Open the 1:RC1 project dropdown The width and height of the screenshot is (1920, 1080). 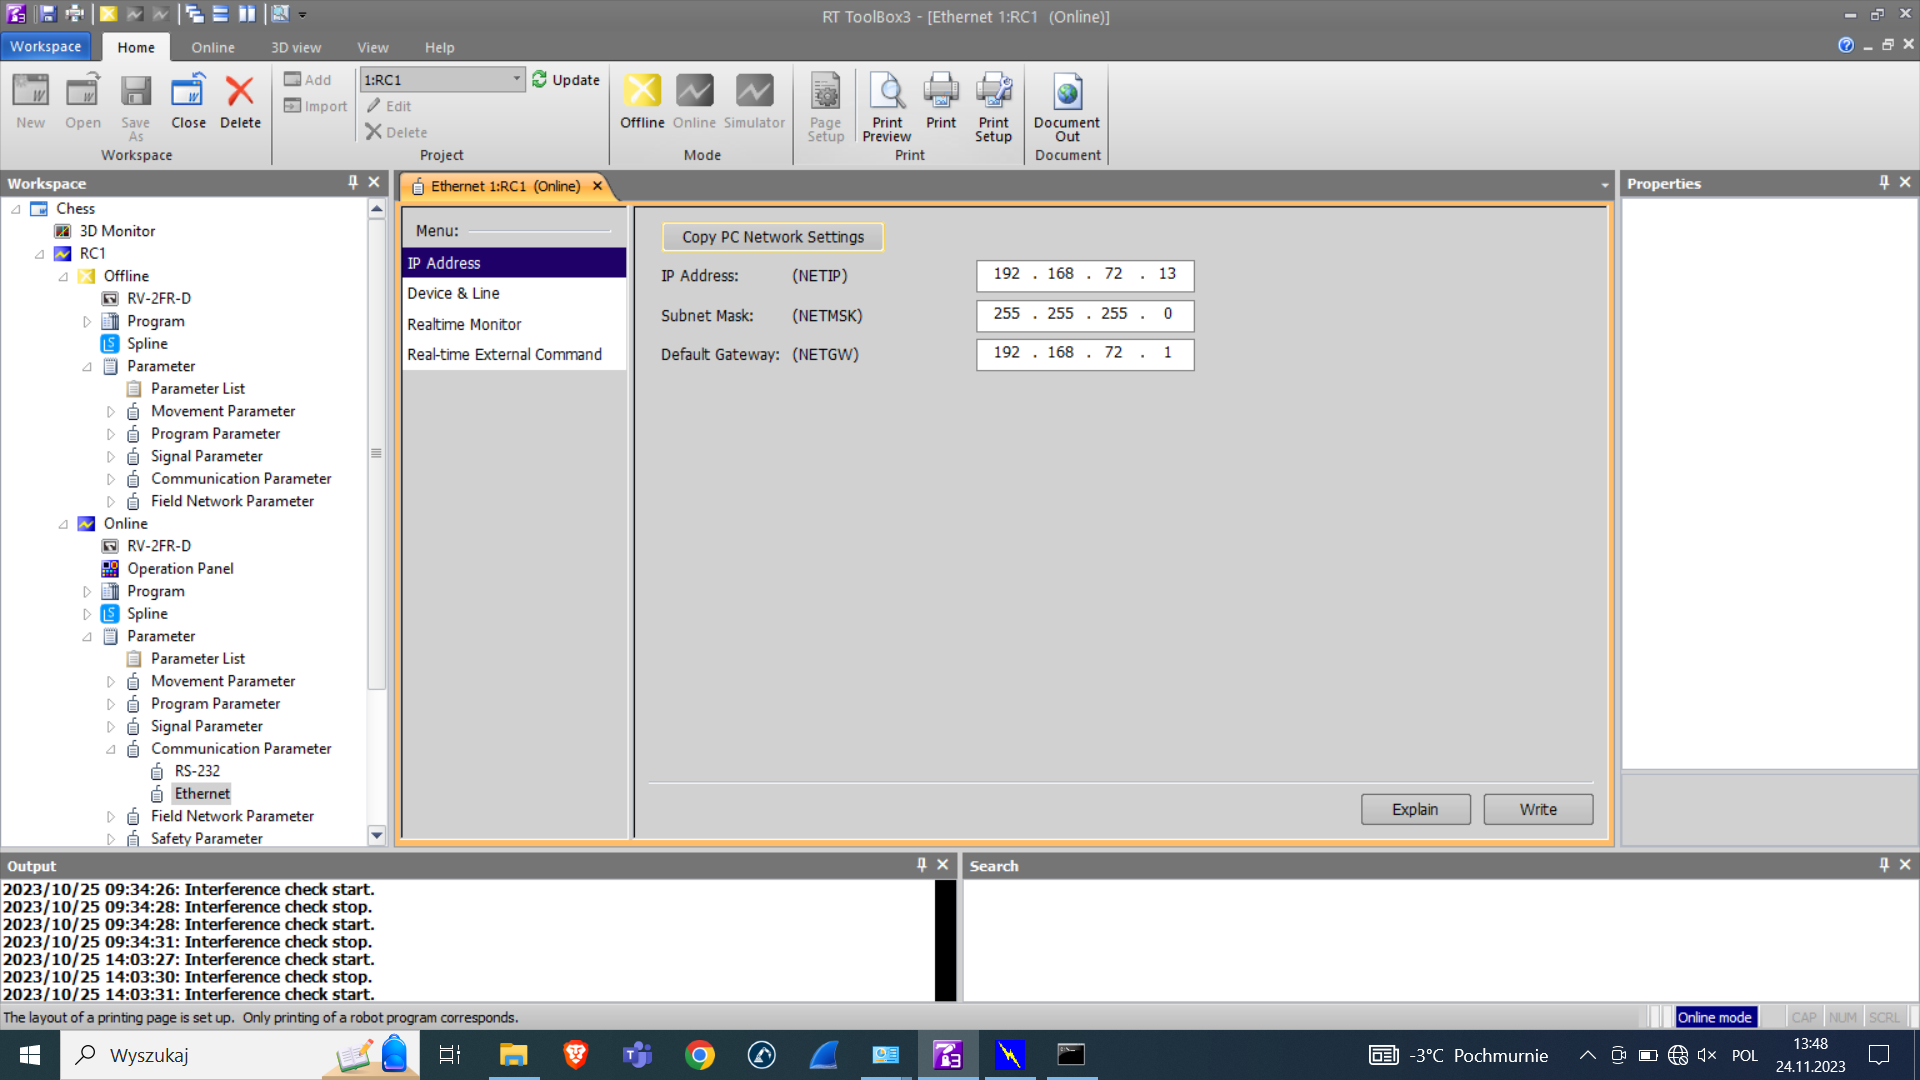click(x=516, y=79)
